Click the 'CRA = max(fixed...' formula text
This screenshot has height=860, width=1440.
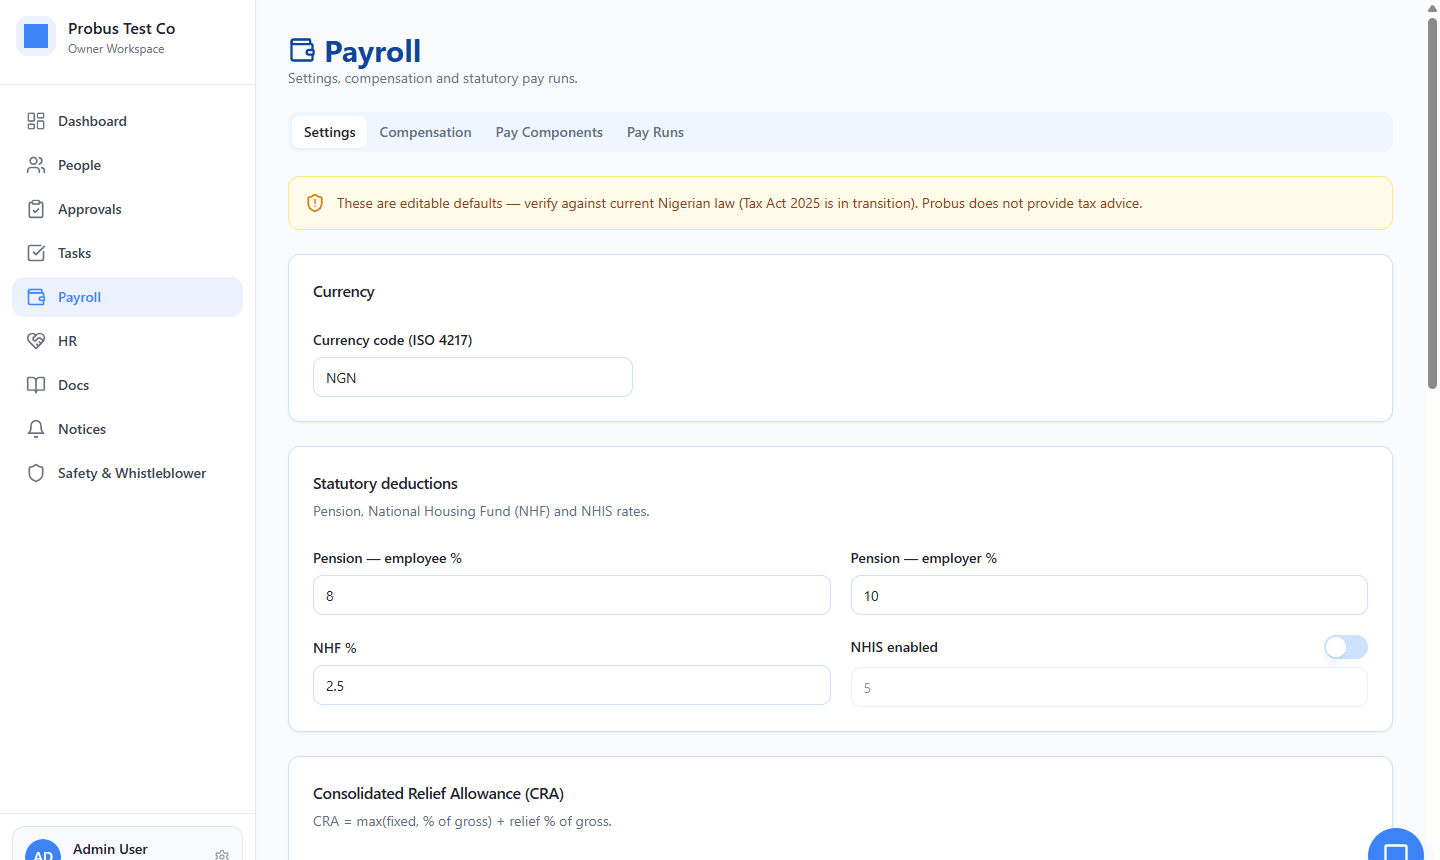click(462, 821)
